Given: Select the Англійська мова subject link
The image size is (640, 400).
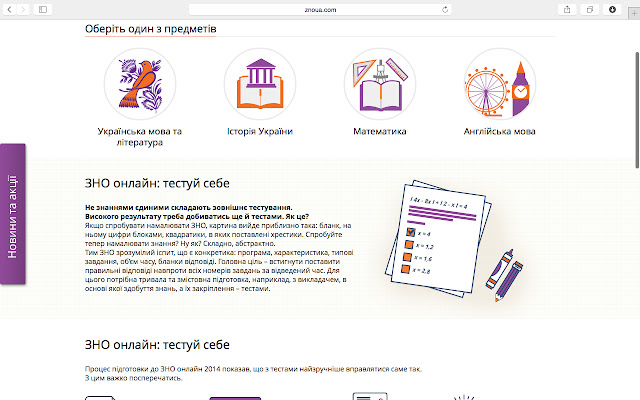Looking at the screenshot, I should (x=500, y=131).
